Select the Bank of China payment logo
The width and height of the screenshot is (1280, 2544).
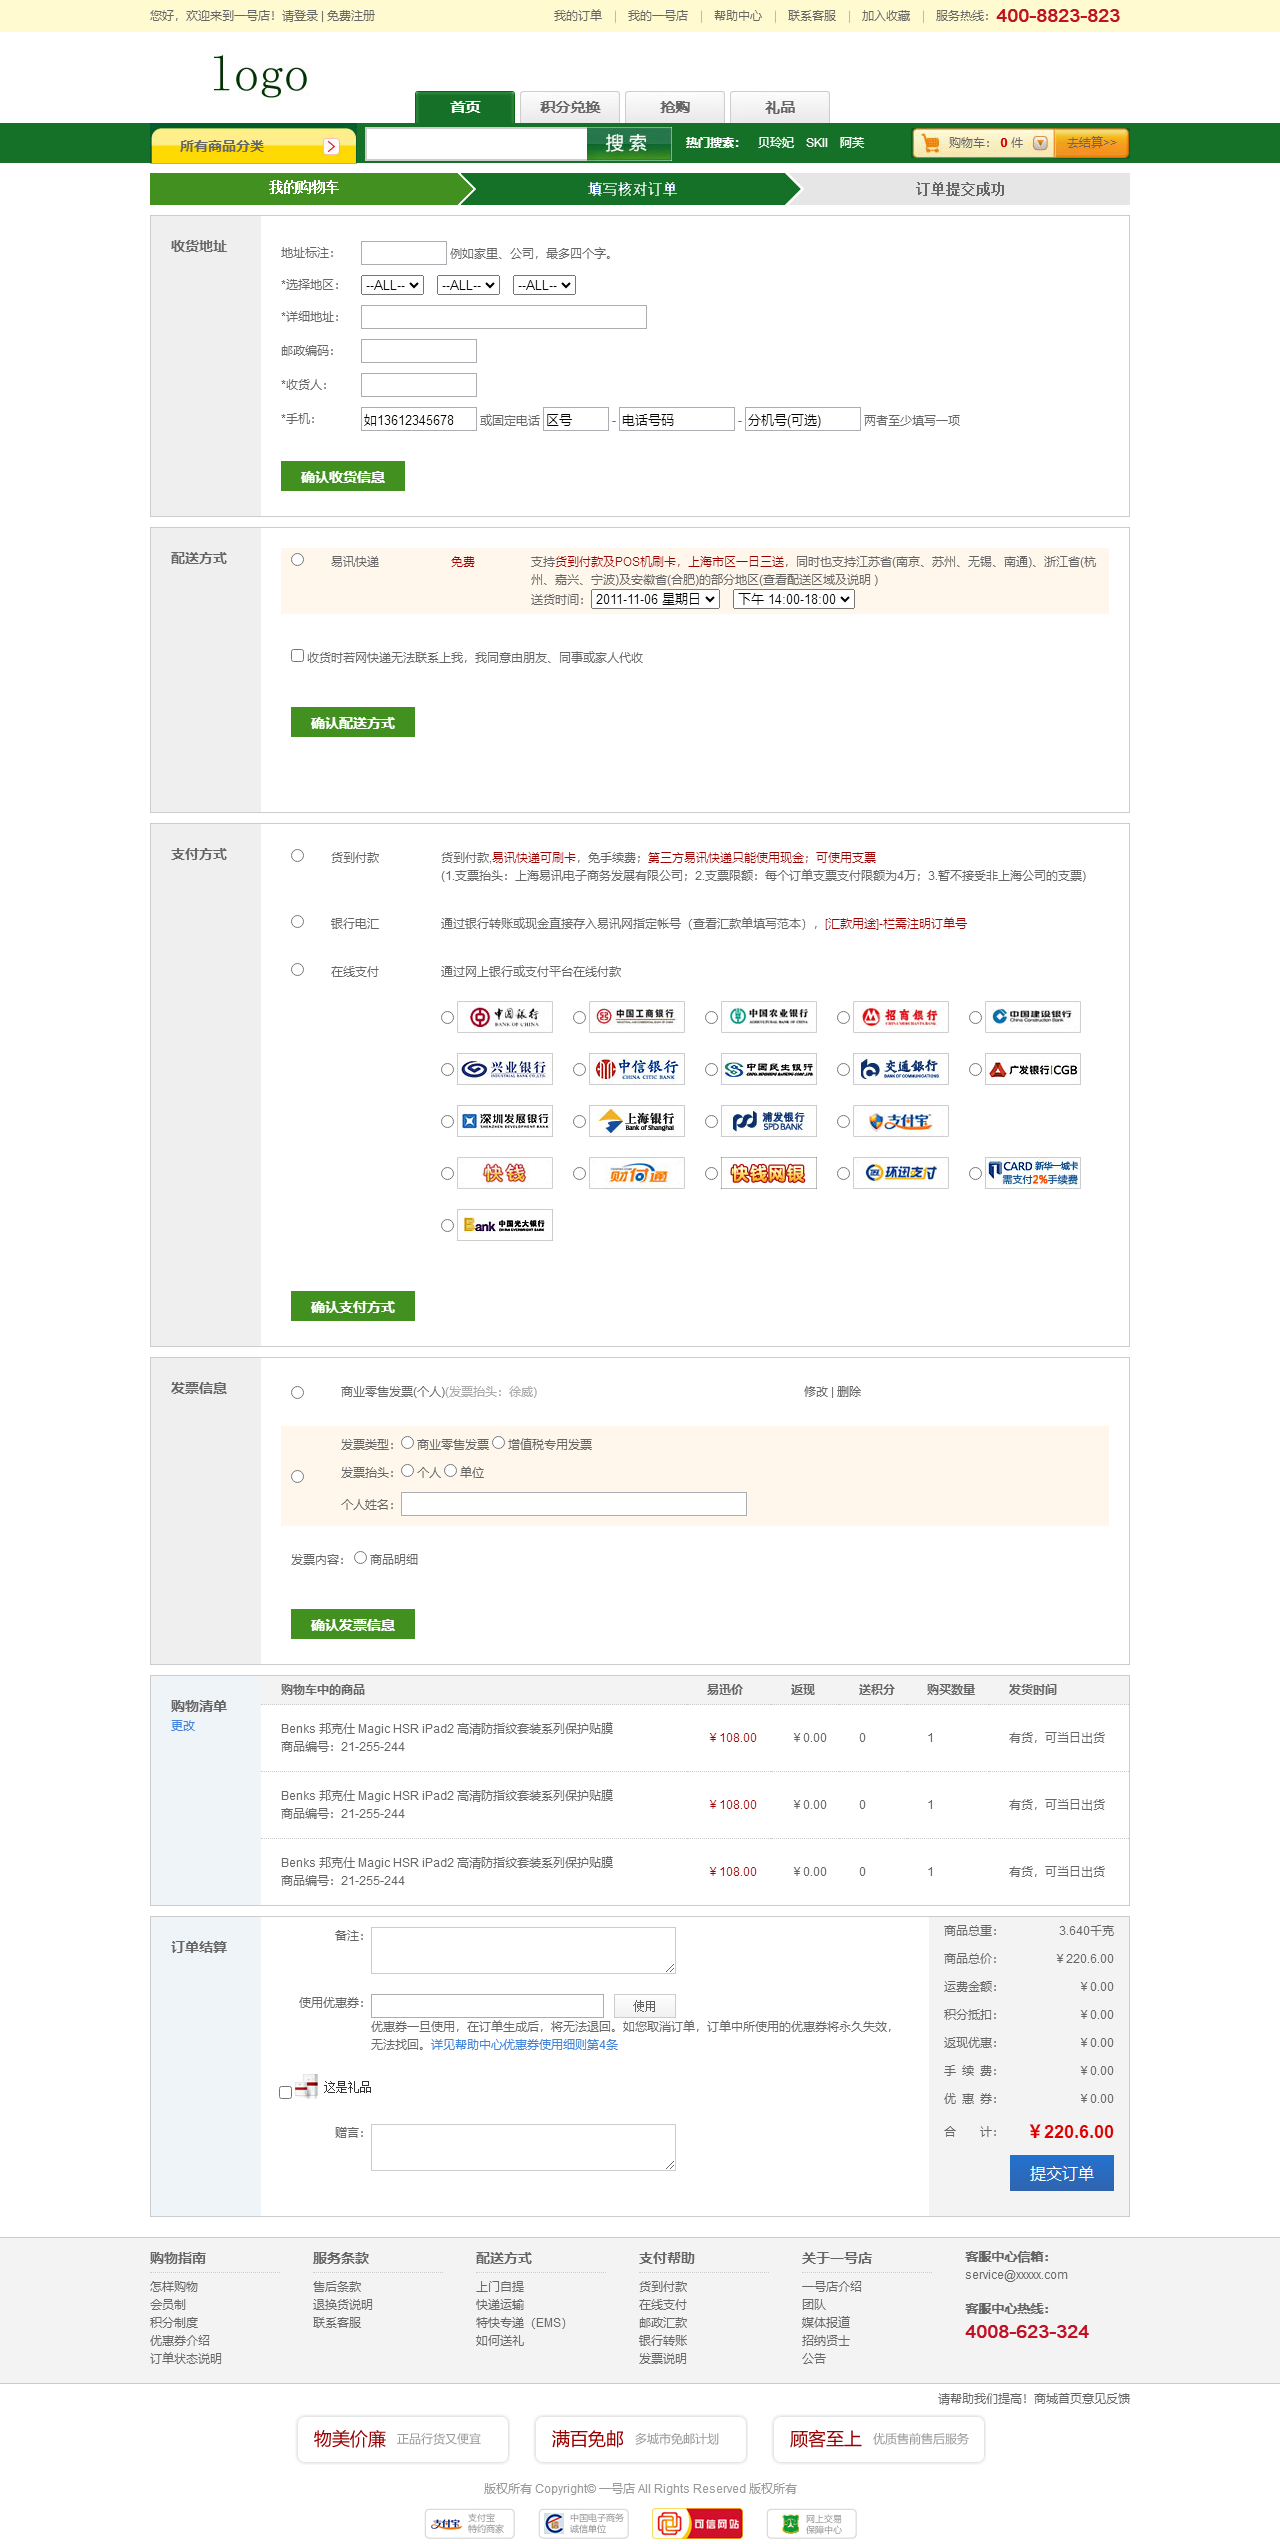[x=504, y=1017]
